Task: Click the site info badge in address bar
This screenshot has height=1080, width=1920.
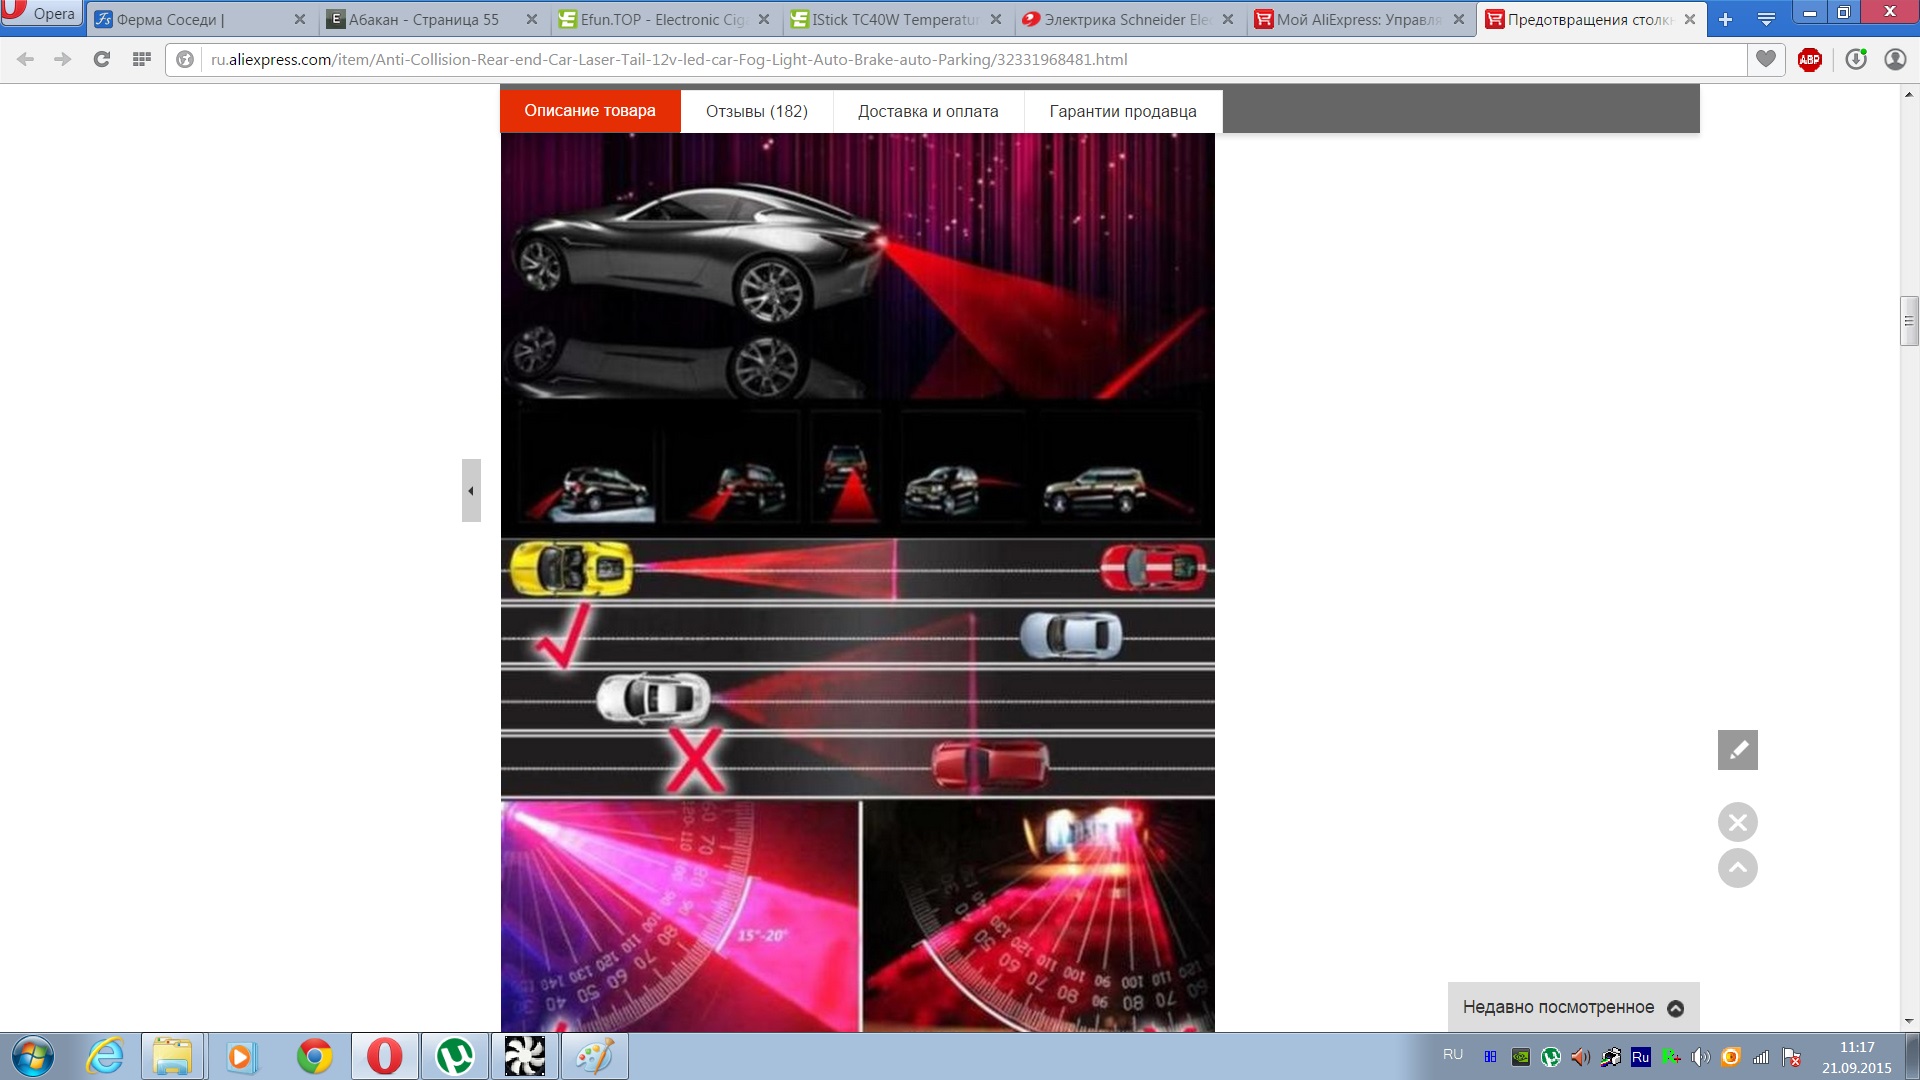Action: tap(185, 59)
